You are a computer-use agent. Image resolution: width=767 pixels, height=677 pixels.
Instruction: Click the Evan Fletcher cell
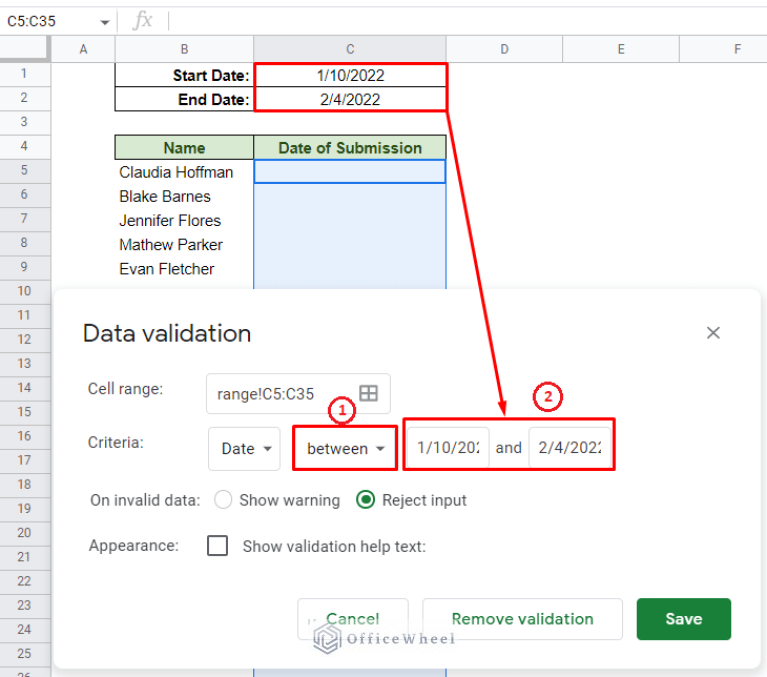click(x=184, y=269)
